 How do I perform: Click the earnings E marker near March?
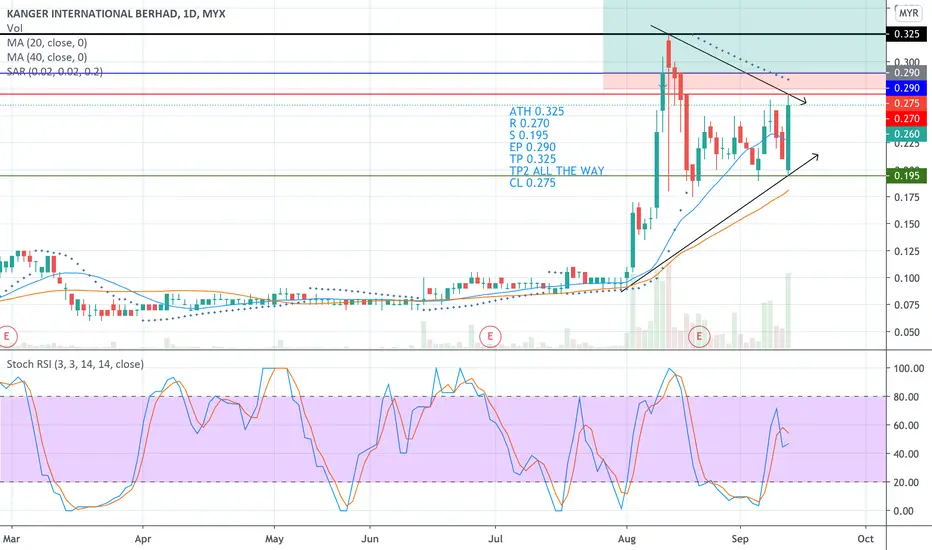(7, 337)
